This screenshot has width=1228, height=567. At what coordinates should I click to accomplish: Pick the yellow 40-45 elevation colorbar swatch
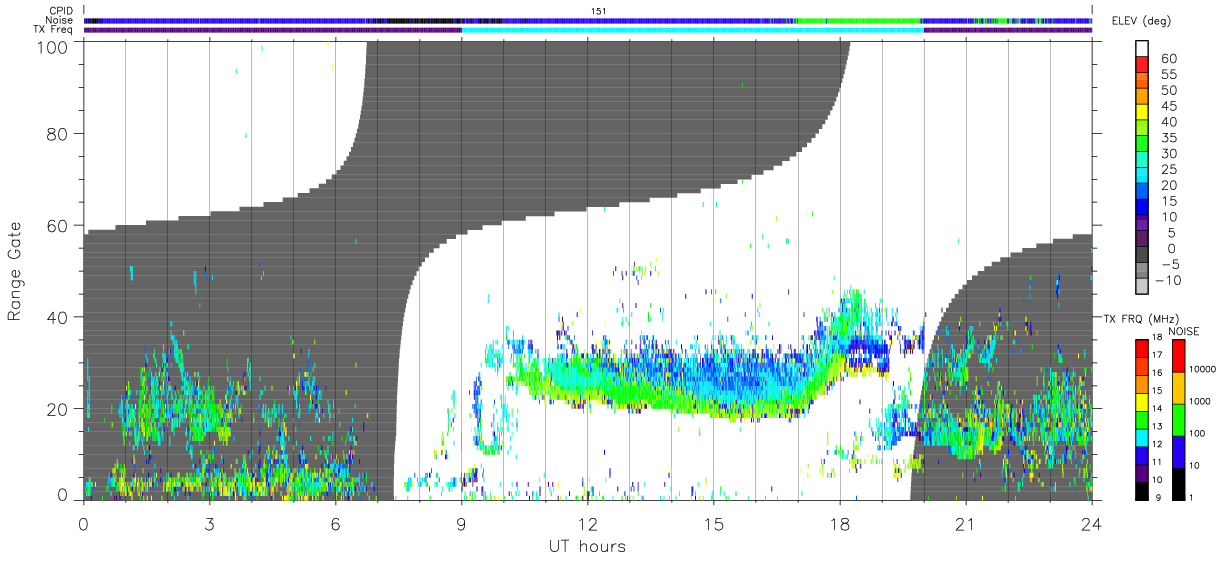pos(1143,114)
